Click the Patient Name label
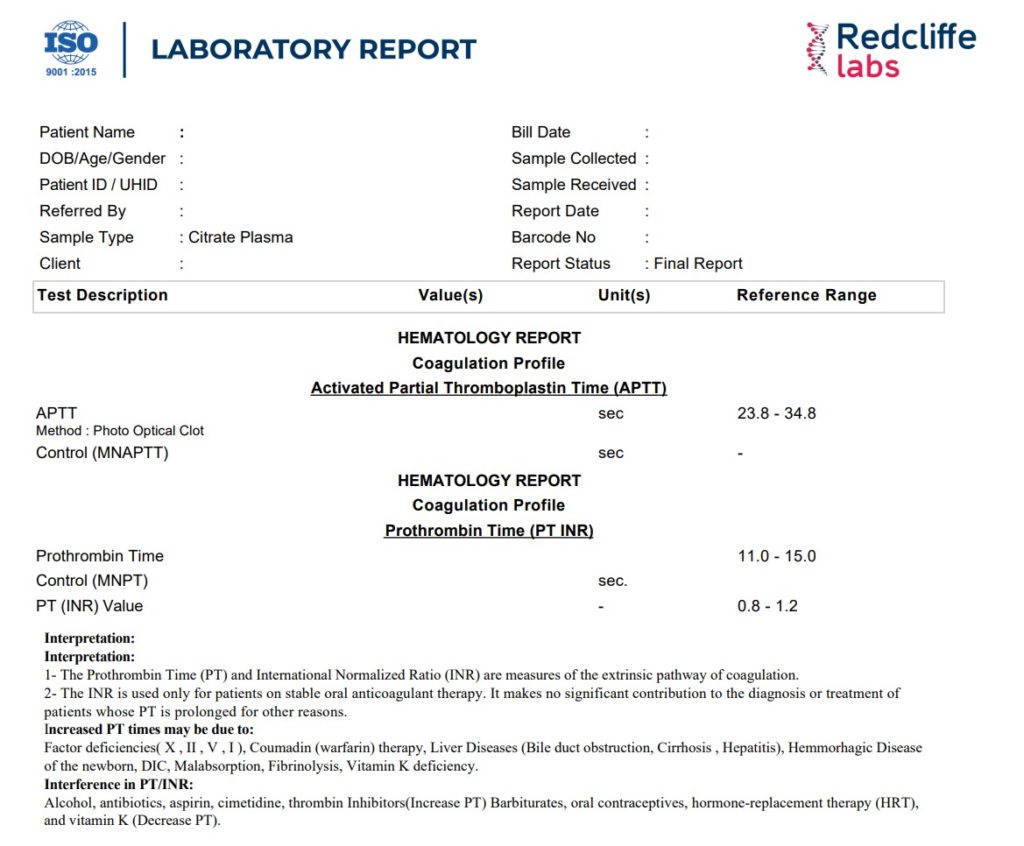The height and width of the screenshot is (846, 1024). (87, 132)
